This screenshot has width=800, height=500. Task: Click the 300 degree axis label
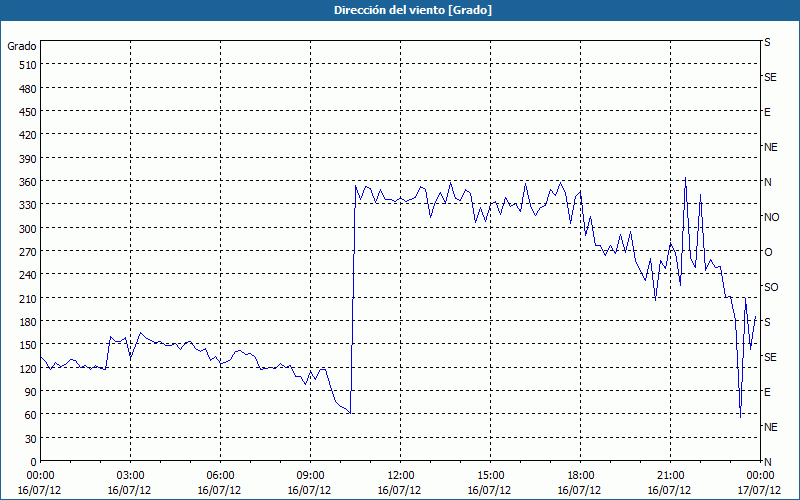click(29, 229)
